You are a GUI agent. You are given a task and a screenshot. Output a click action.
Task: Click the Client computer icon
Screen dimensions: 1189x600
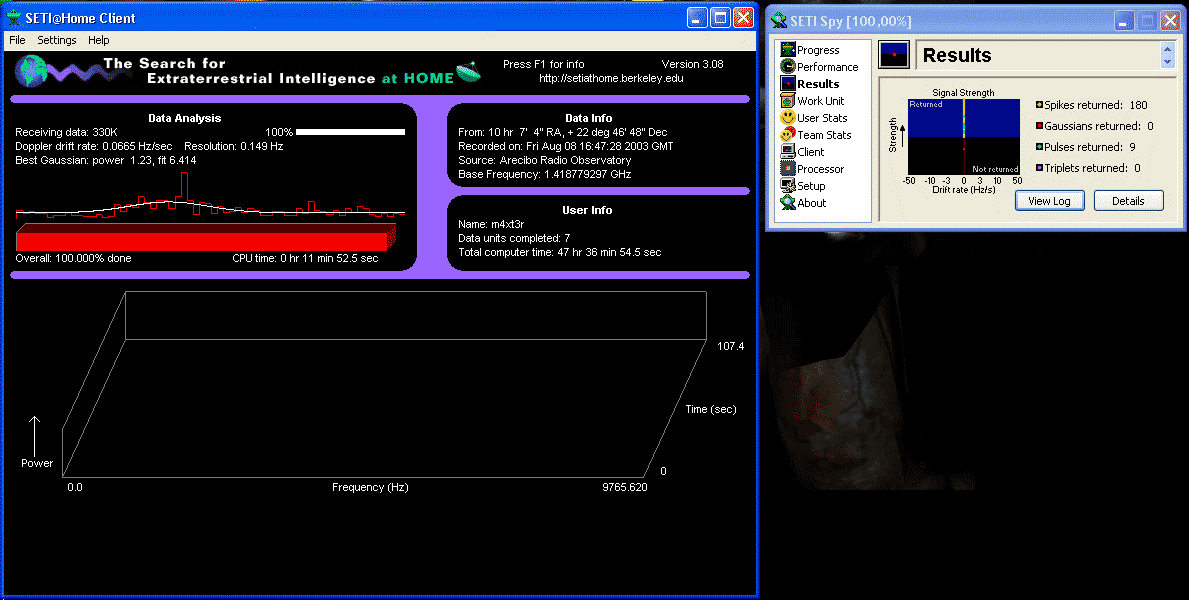tap(788, 152)
